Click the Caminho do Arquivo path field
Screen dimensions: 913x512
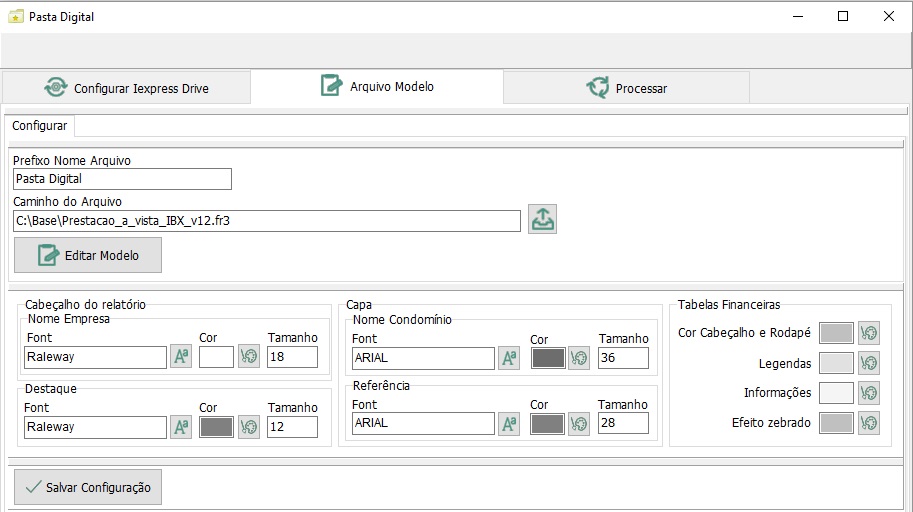tap(267, 221)
